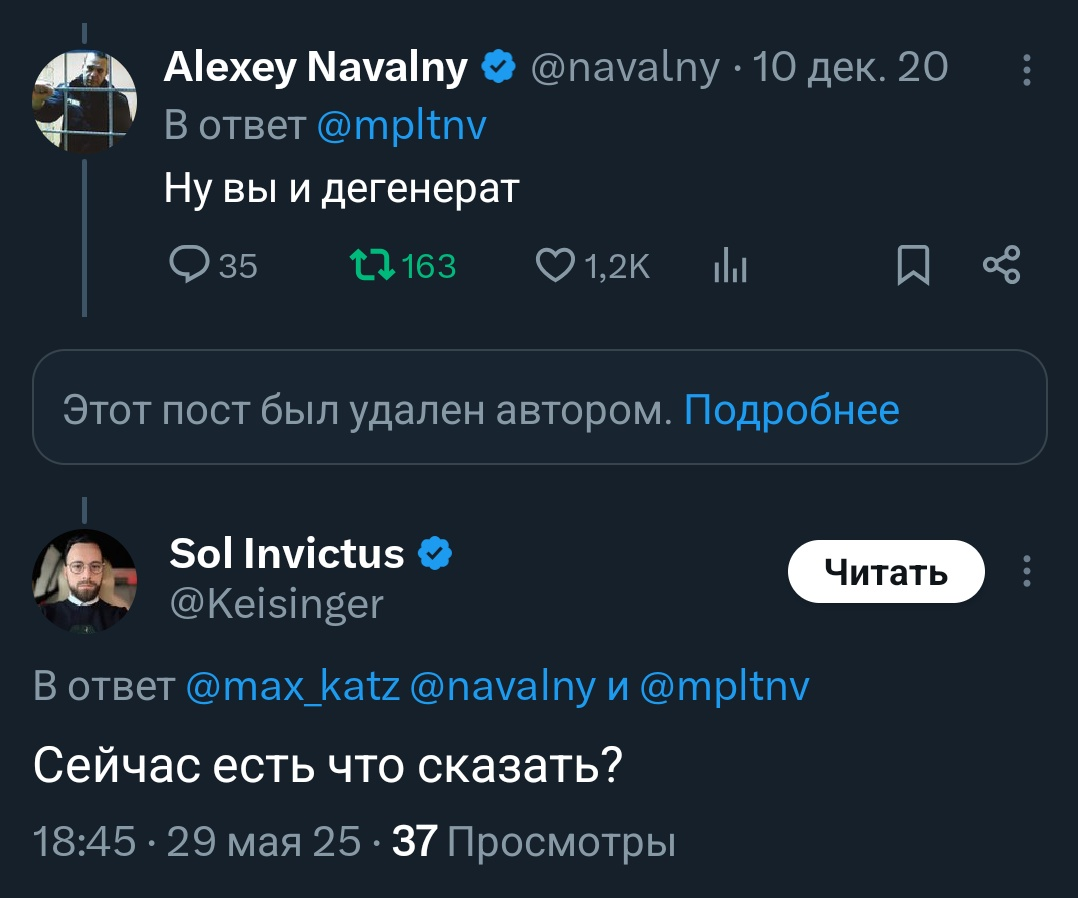1078x898 pixels.
Task: Click the green retweet icon
Action: (372, 265)
